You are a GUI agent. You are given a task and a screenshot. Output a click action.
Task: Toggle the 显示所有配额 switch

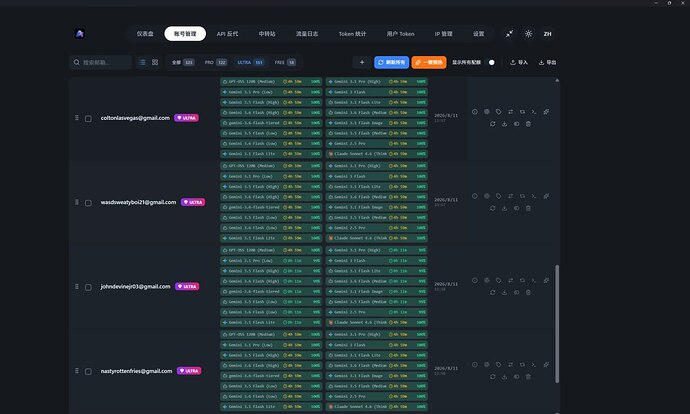(490, 62)
